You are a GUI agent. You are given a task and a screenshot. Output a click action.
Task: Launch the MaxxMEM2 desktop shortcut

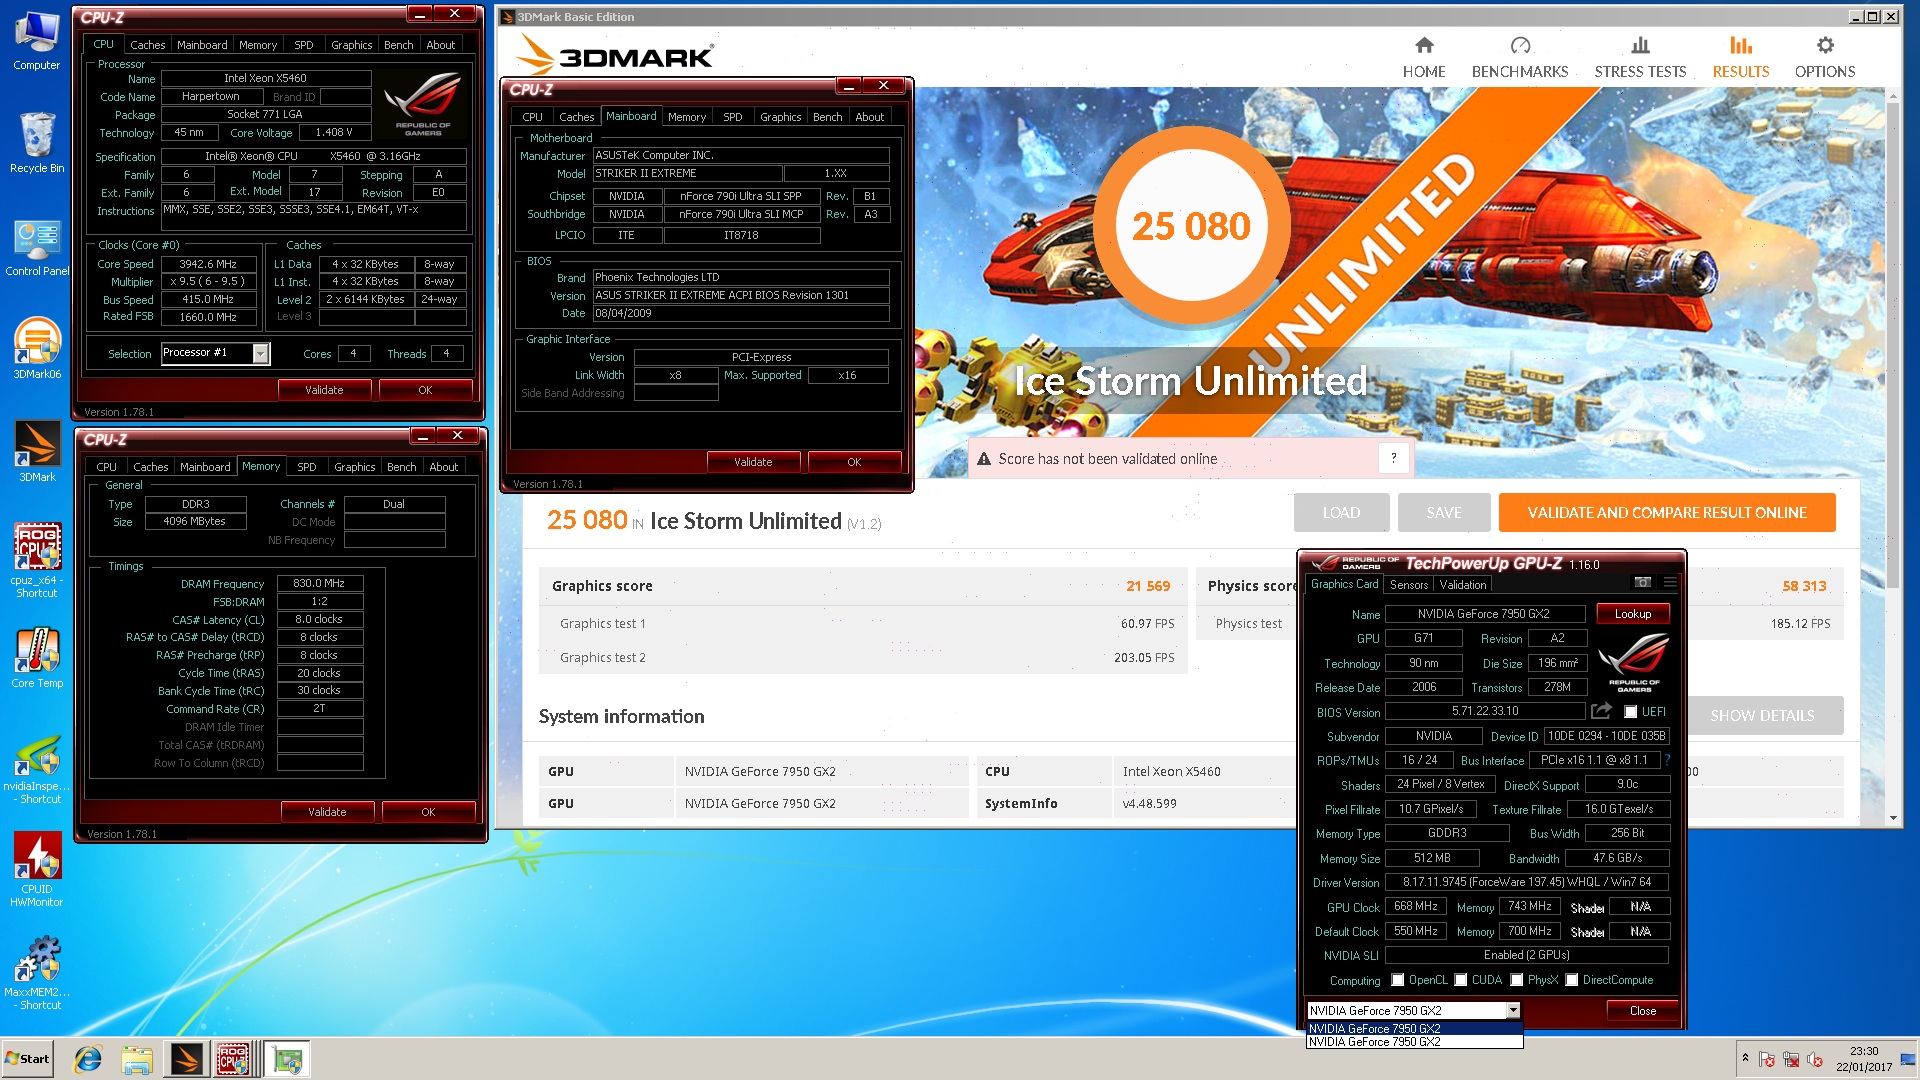coord(37,973)
